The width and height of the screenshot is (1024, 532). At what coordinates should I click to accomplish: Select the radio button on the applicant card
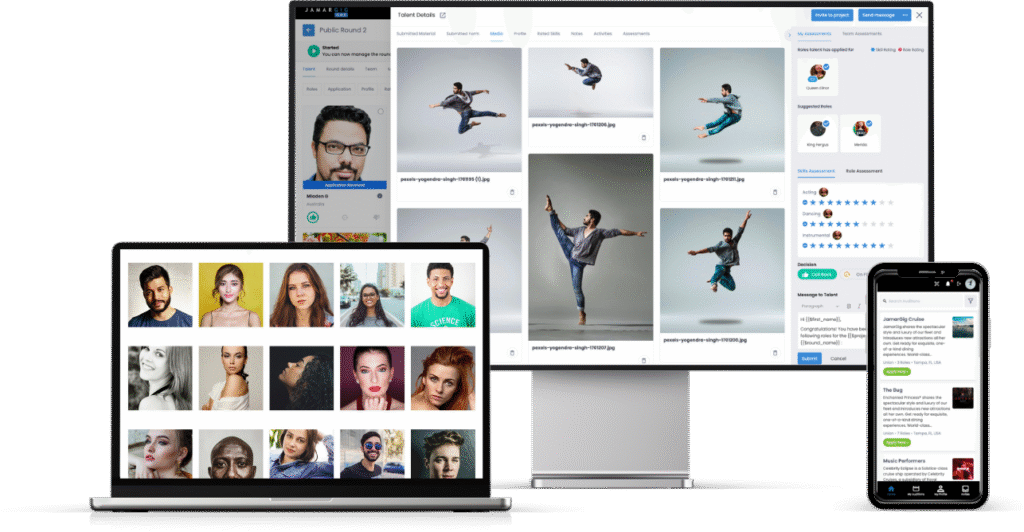(380, 112)
